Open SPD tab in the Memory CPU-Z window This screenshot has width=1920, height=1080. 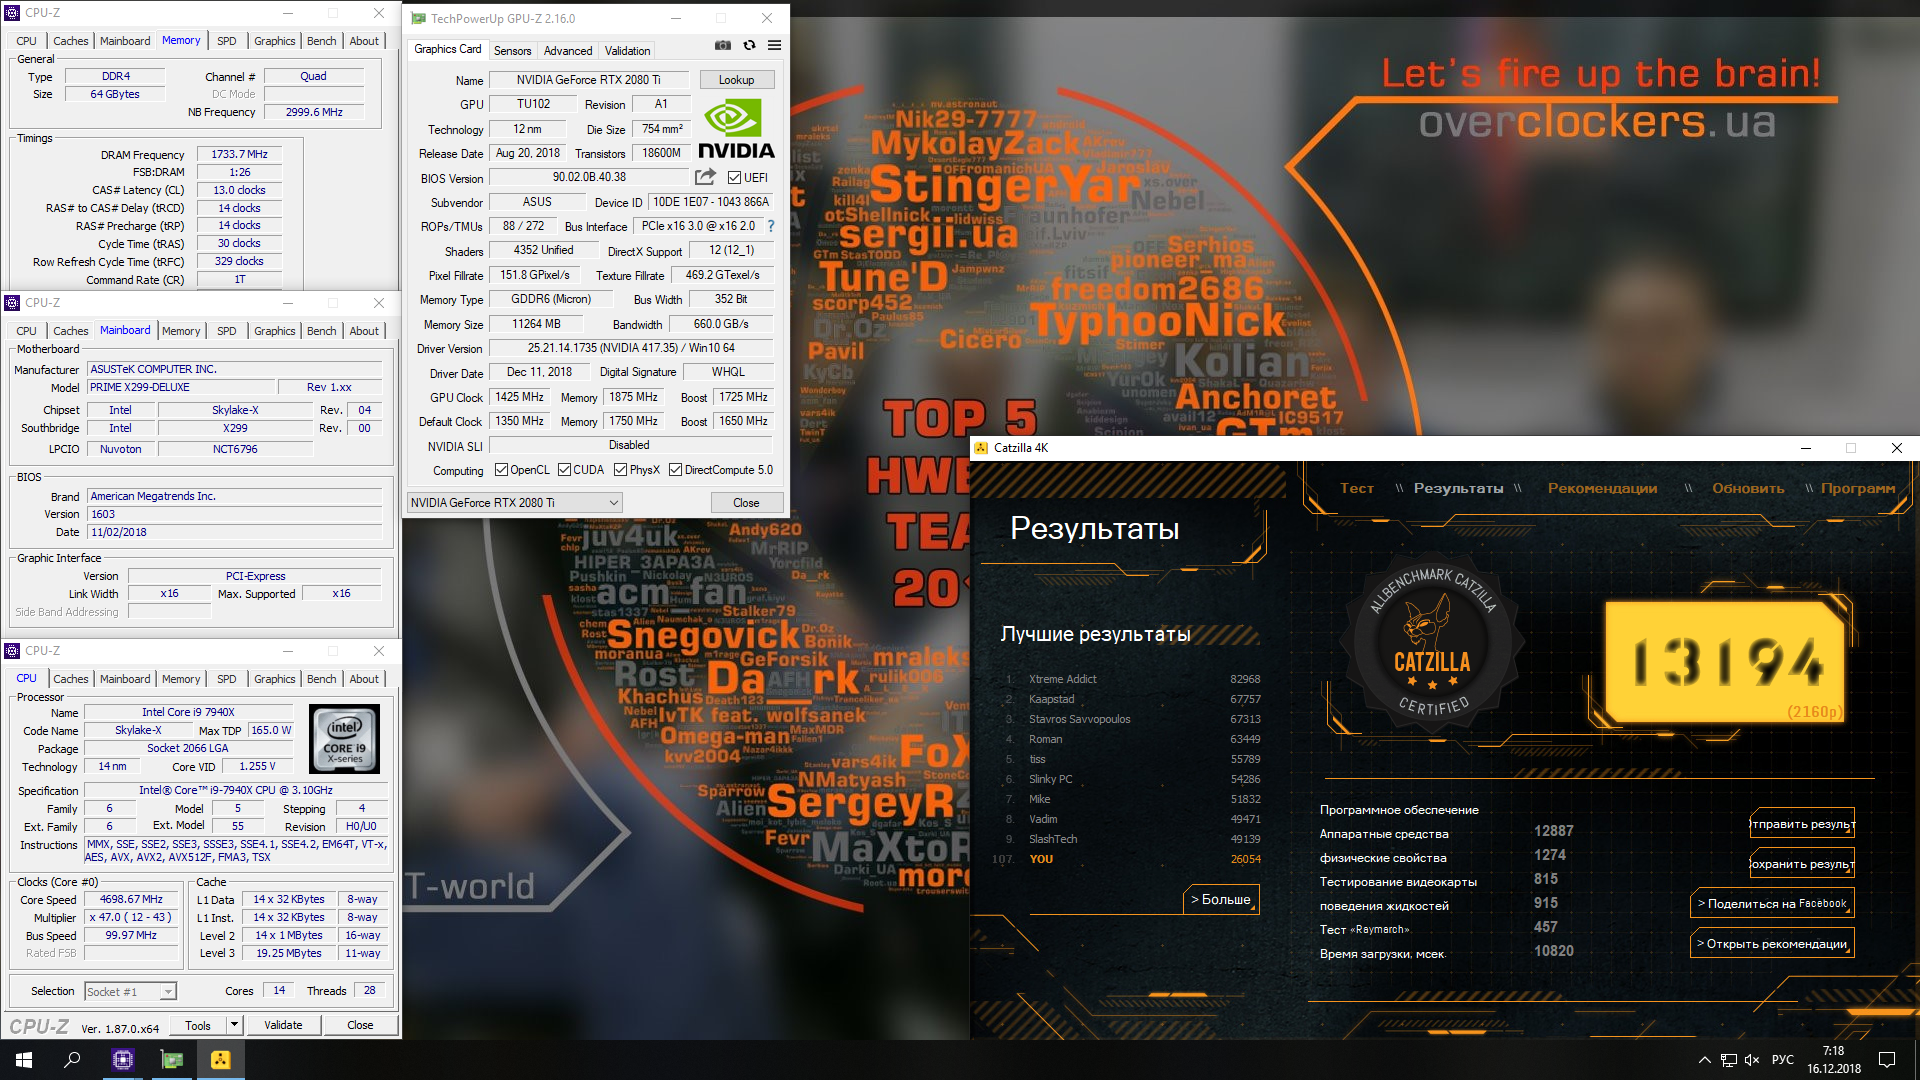pos(227,41)
